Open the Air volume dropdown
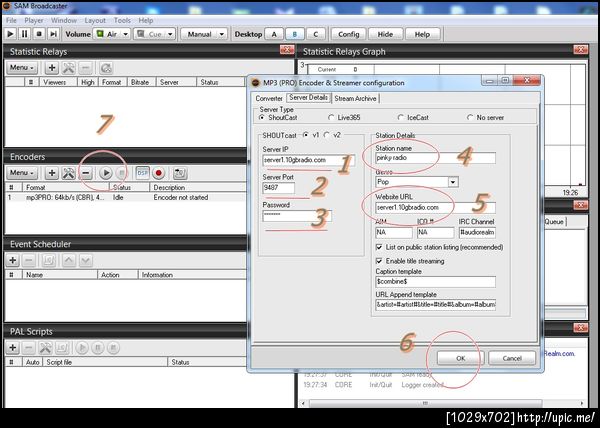 coord(125,34)
